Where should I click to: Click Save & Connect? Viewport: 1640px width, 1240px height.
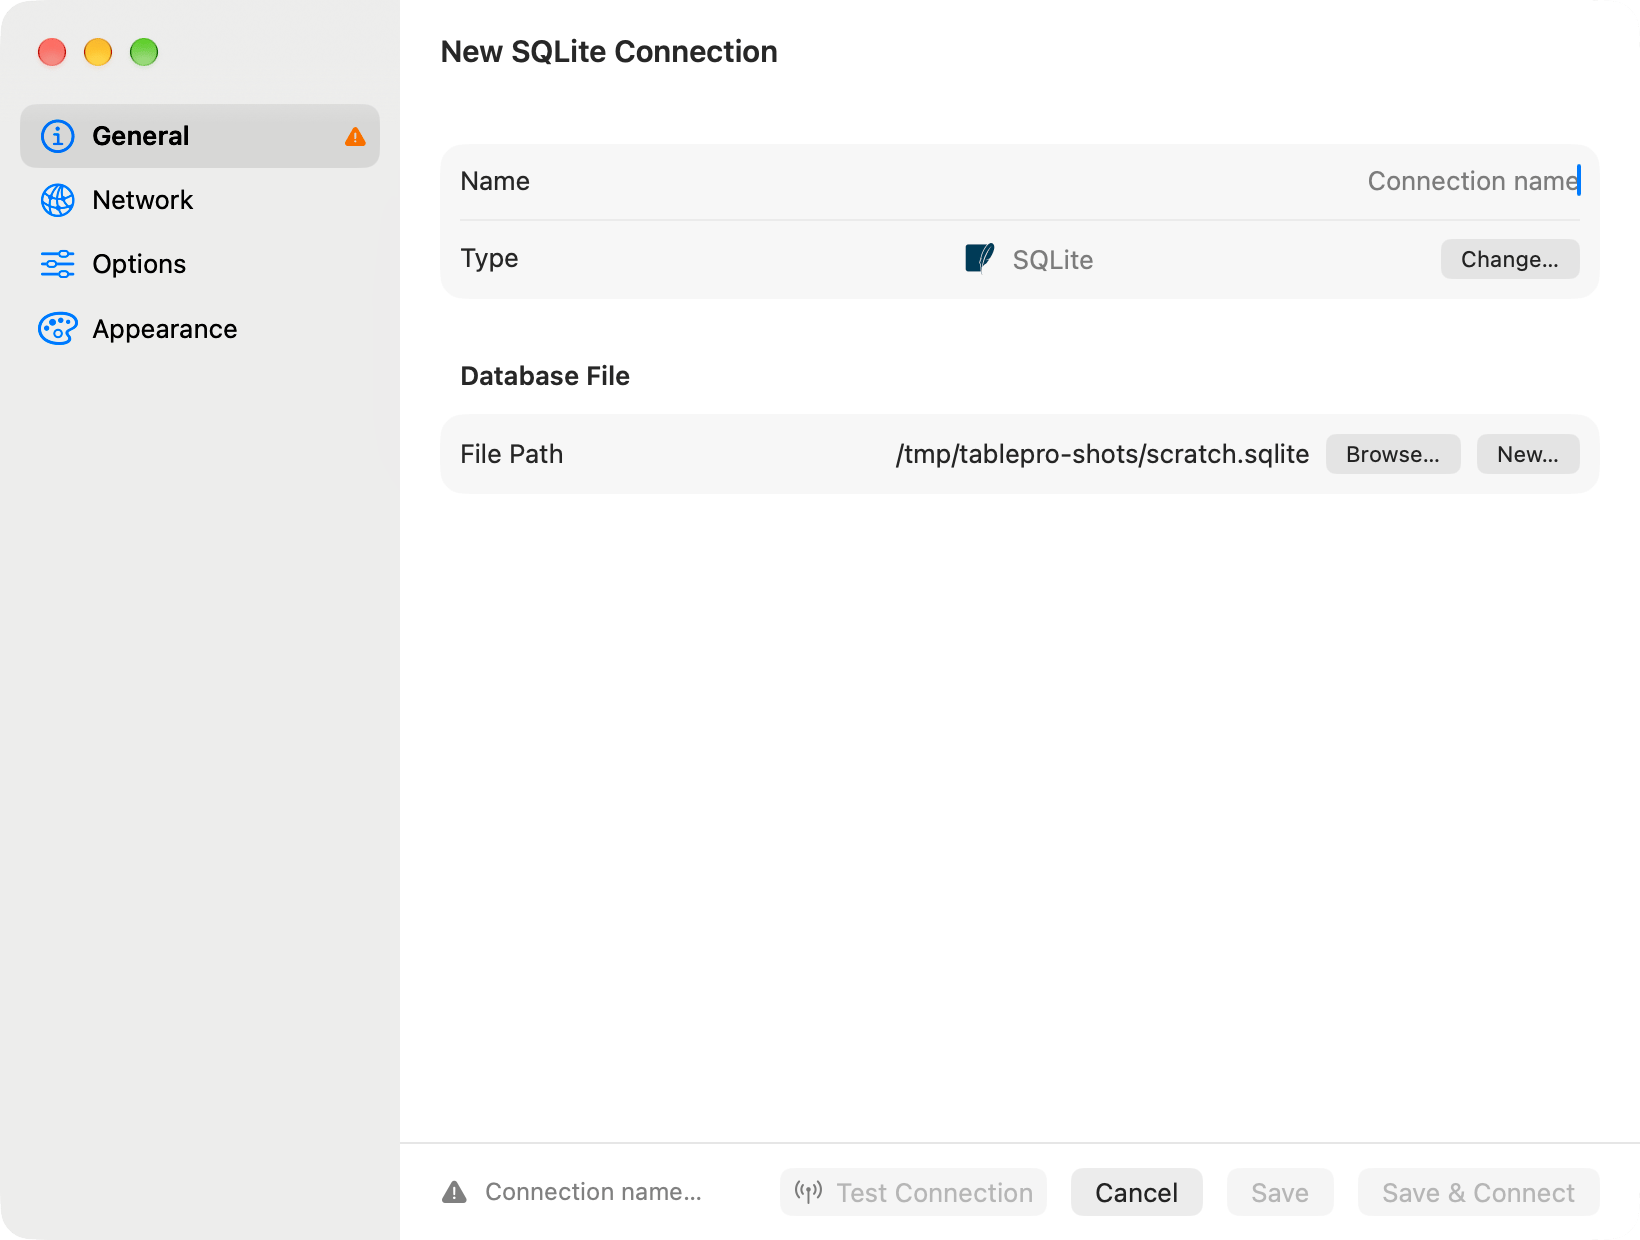1478,1192
